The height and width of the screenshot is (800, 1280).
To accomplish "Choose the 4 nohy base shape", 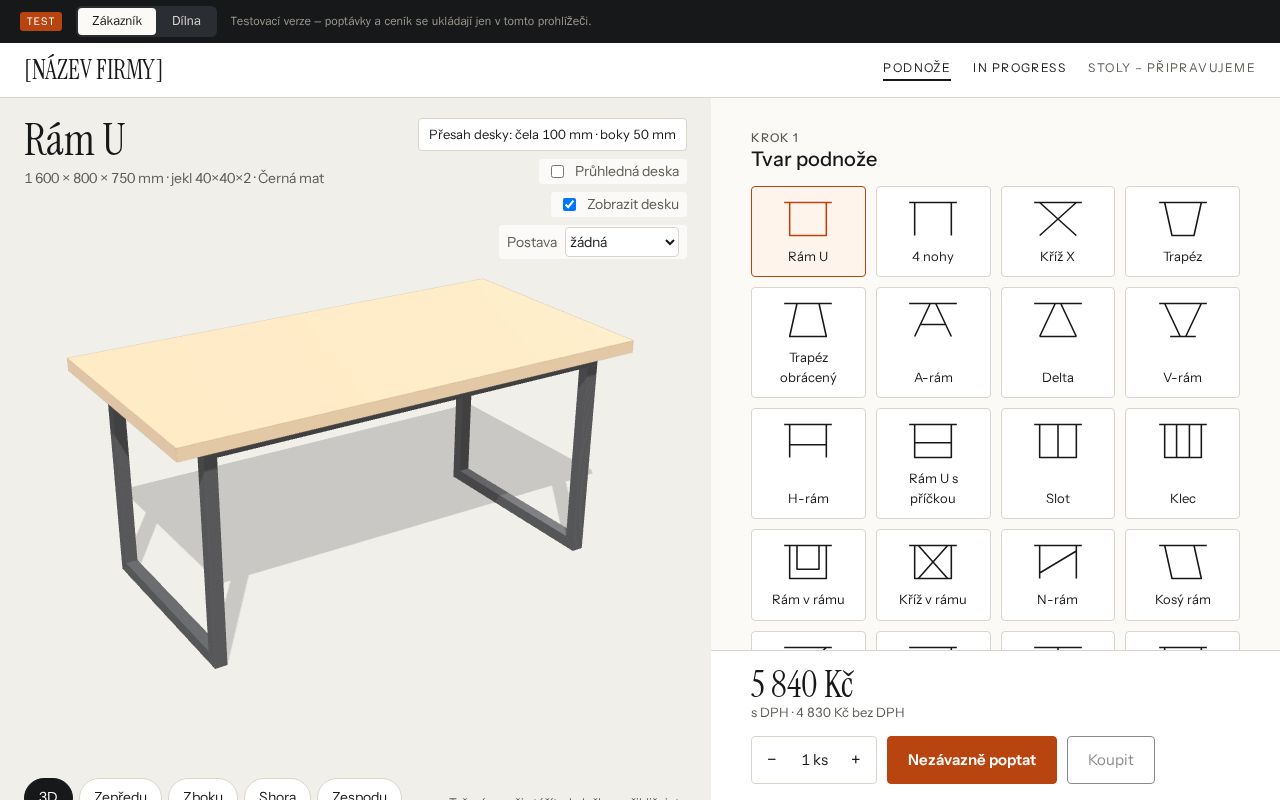I will [933, 231].
